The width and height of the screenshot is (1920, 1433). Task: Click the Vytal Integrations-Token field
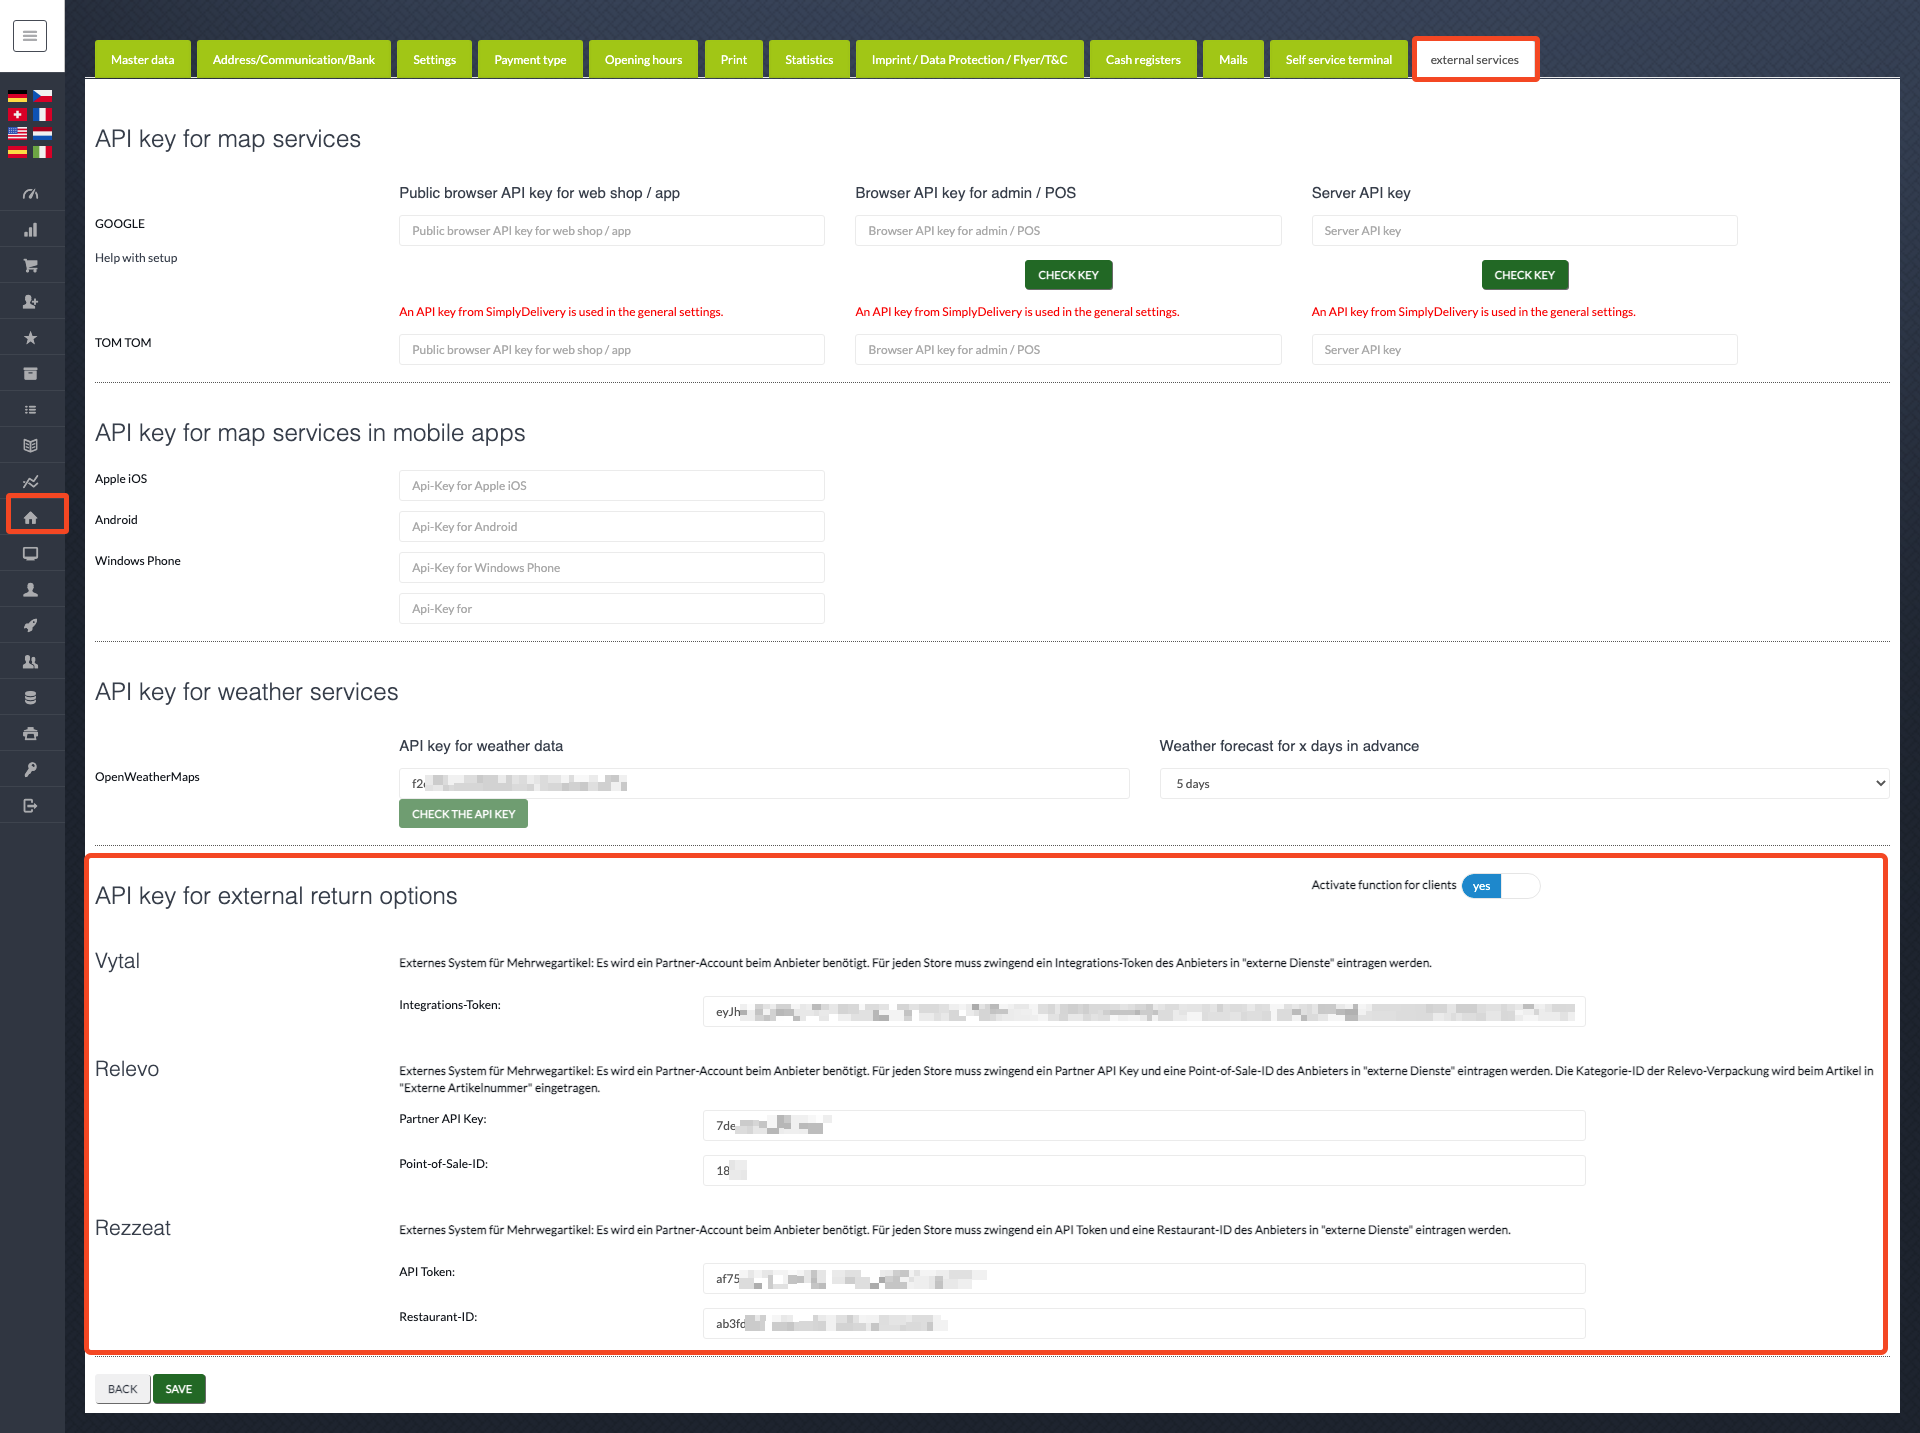click(x=1143, y=1012)
